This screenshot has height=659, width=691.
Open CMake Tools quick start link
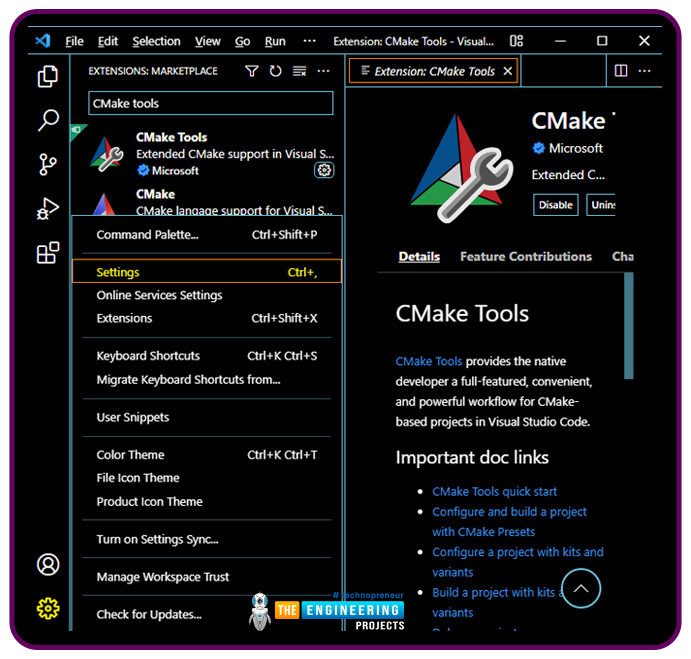(494, 491)
